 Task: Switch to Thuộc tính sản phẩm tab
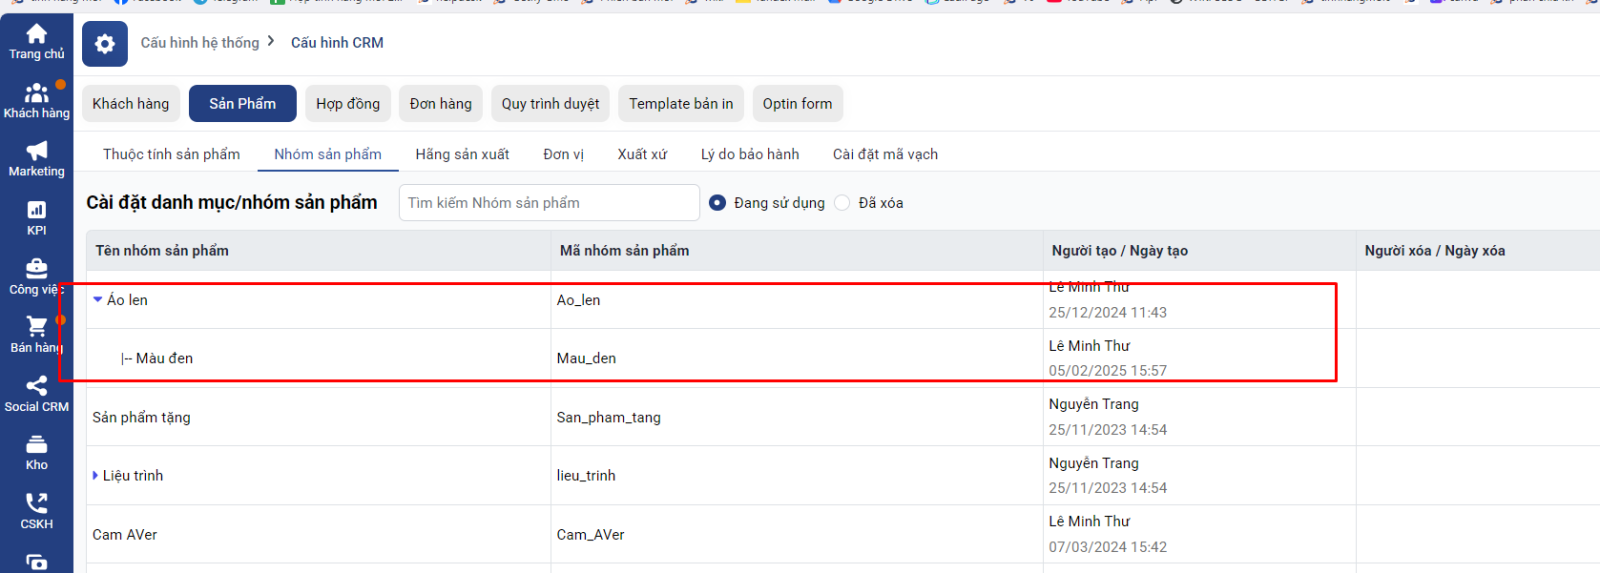[171, 154]
